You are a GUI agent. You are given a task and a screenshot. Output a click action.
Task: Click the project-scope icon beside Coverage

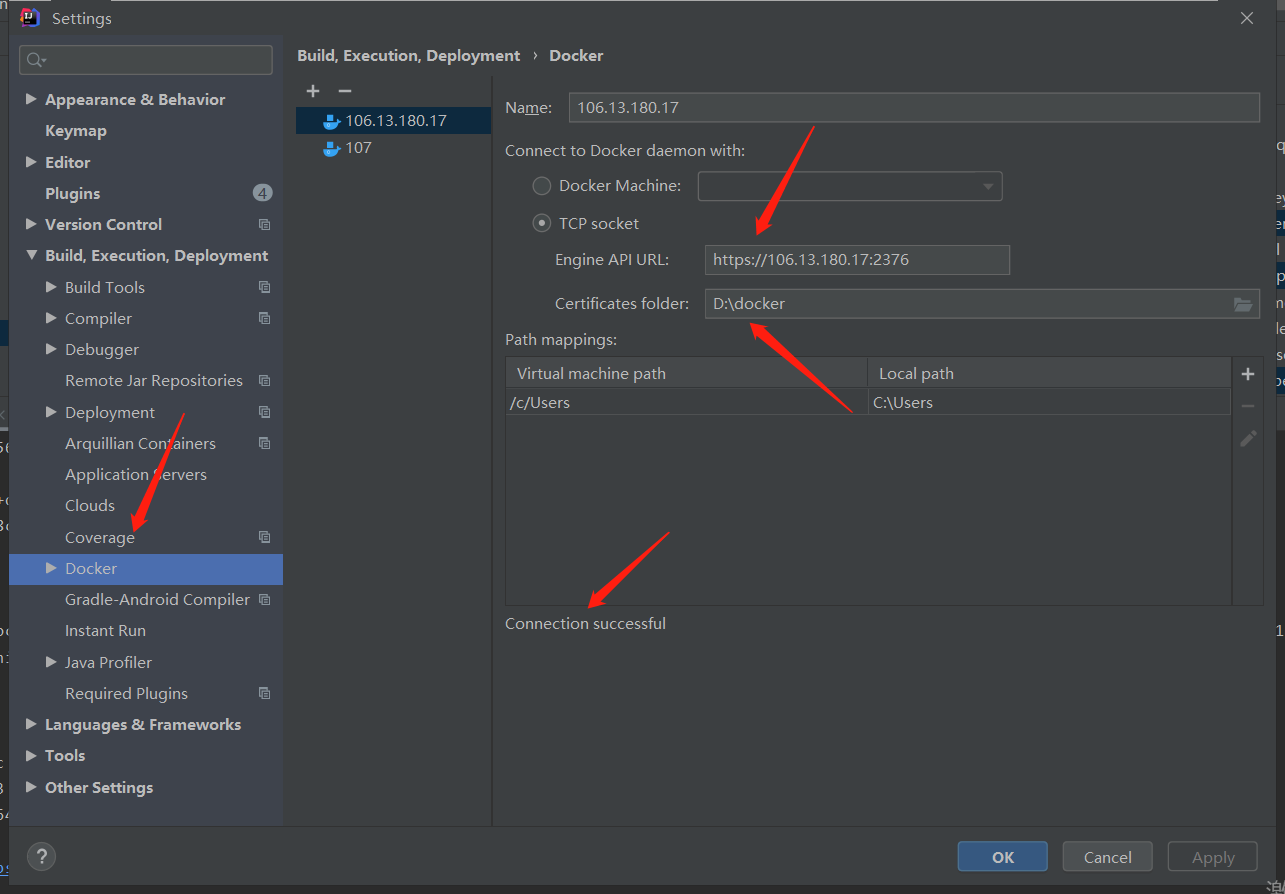point(264,537)
